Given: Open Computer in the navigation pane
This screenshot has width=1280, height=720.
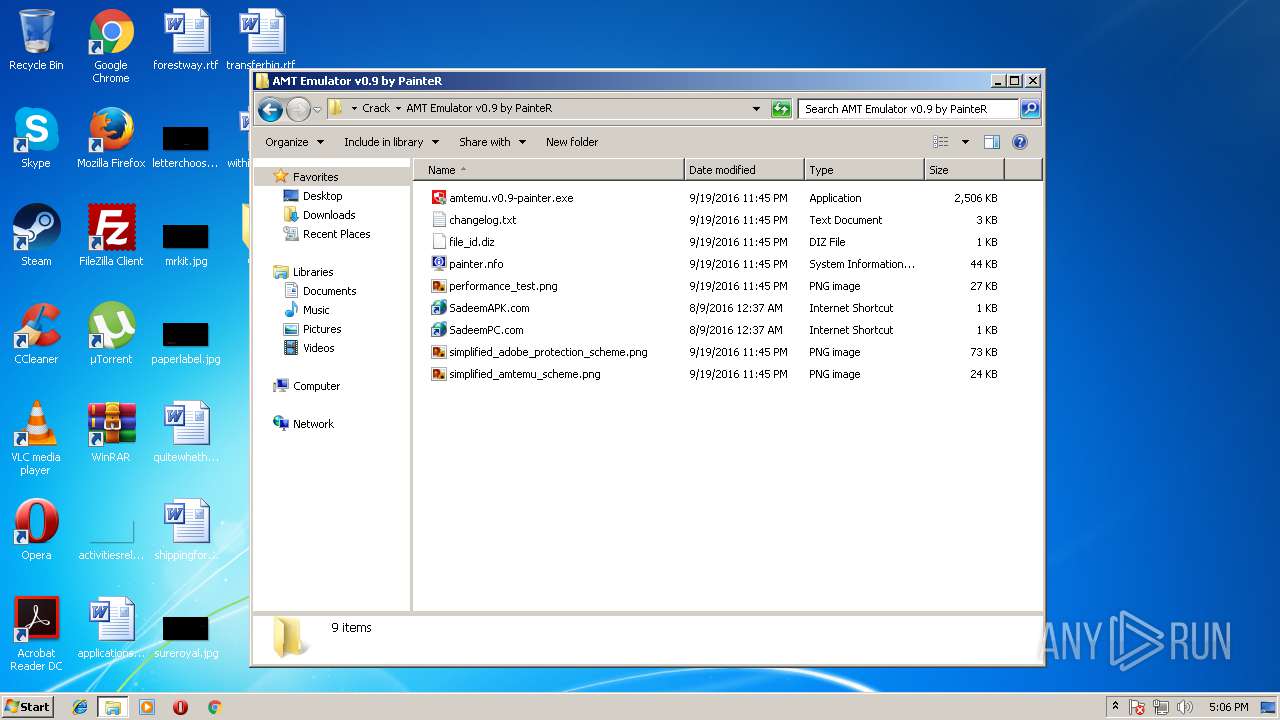Looking at the screenshot, I should [316, 386].
